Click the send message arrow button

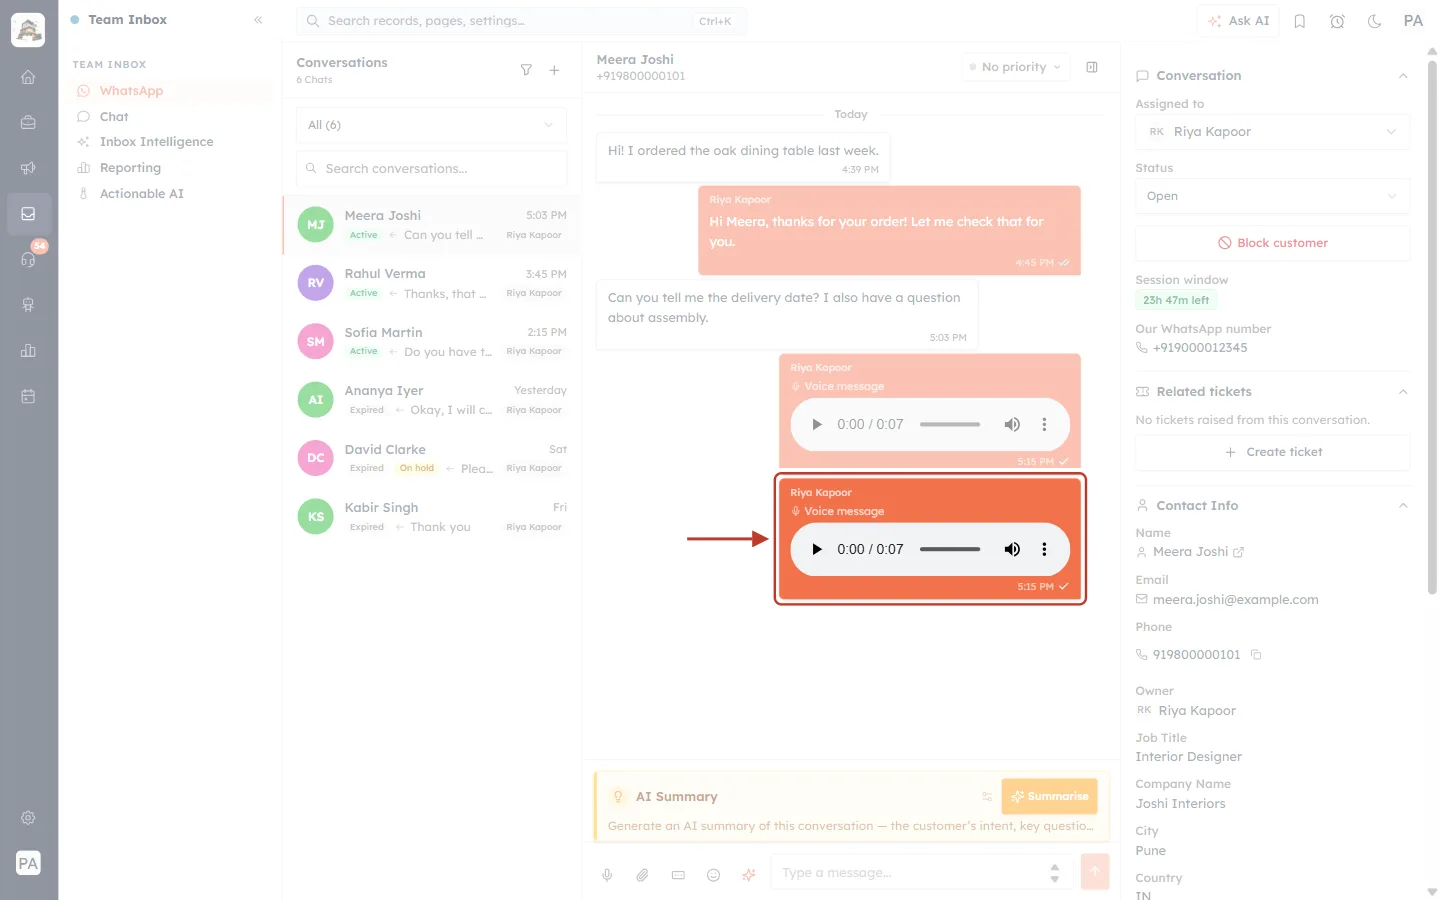pyautogui.click(x=1095, y=871)
